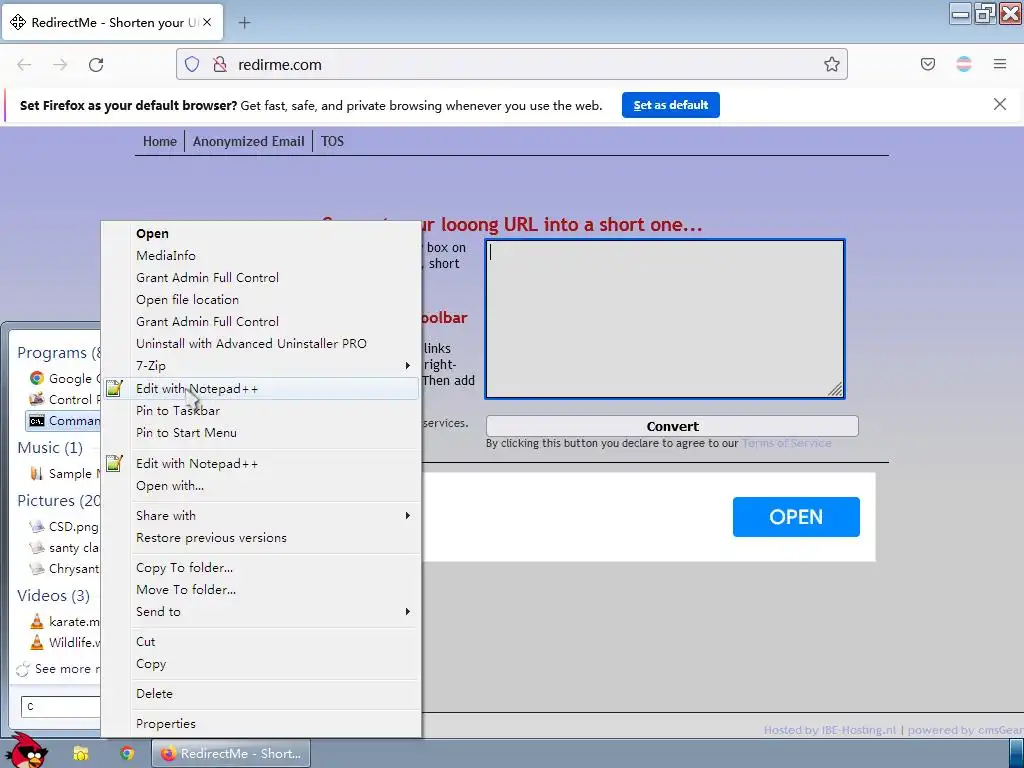Expand the Share with submenu arrow
The image size is (1024, 768).
(x=408, y=516)
